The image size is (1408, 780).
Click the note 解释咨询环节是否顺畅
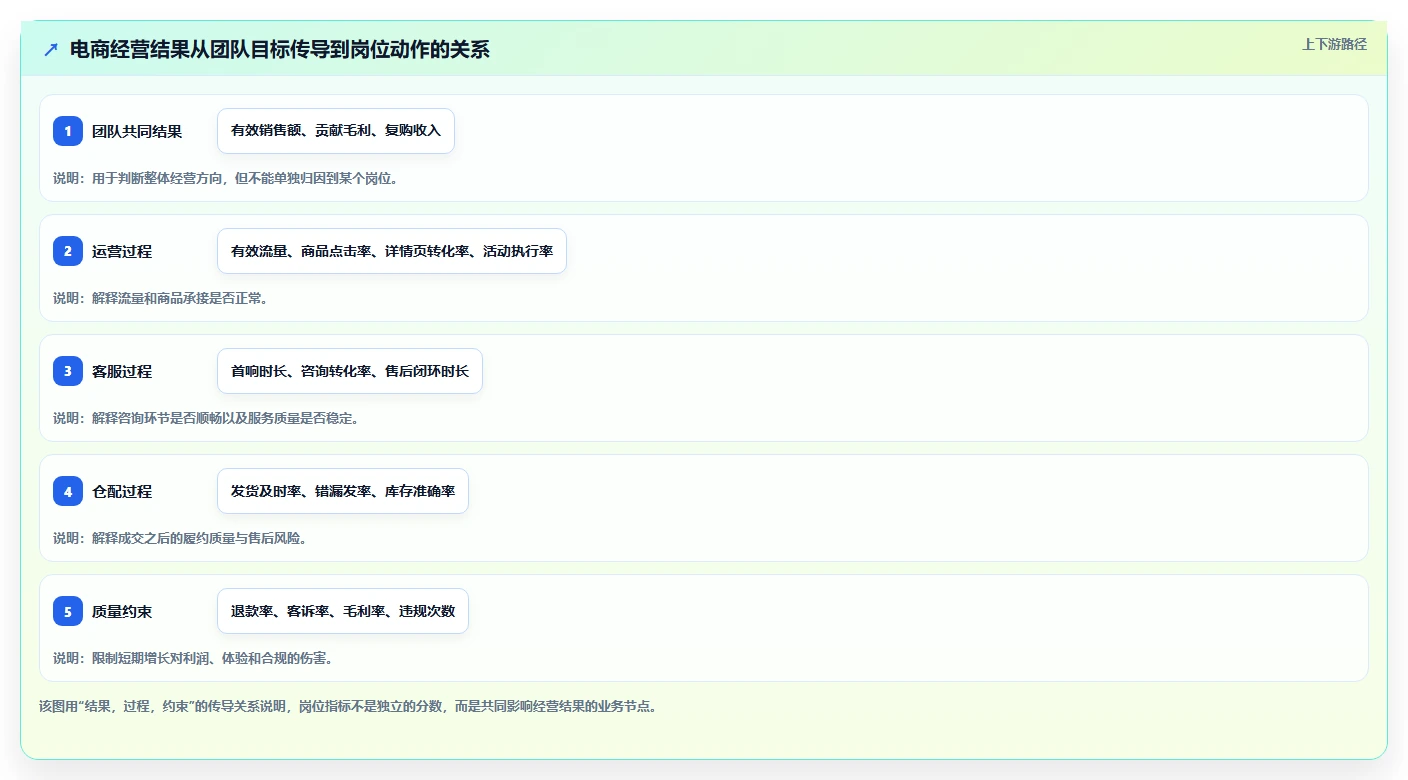[206, 418]
